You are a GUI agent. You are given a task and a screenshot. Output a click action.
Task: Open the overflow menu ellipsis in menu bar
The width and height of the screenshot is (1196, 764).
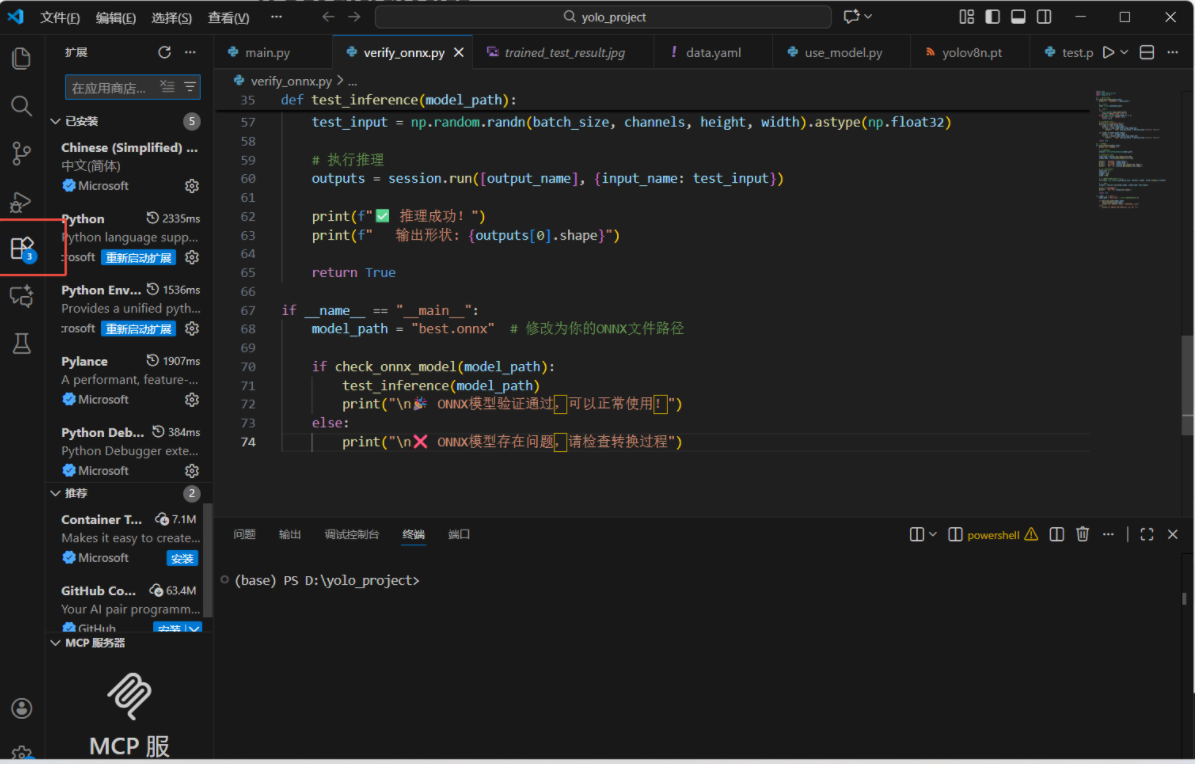[x=276, y=17]
